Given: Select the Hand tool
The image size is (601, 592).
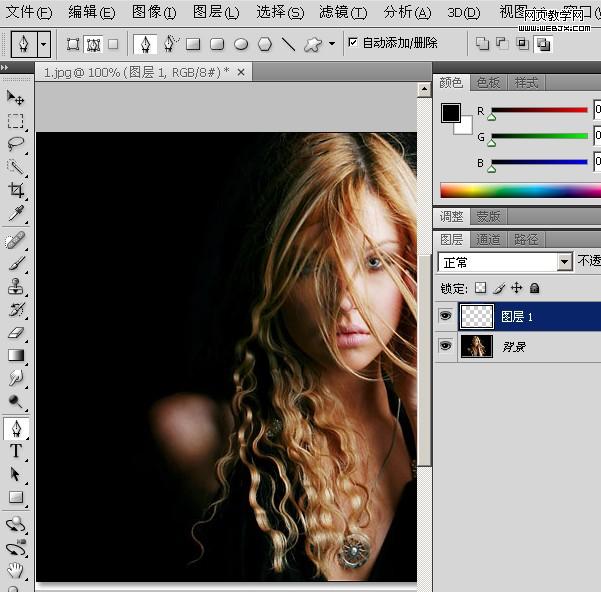Looking at the screenshot, I should click(16, 570).
